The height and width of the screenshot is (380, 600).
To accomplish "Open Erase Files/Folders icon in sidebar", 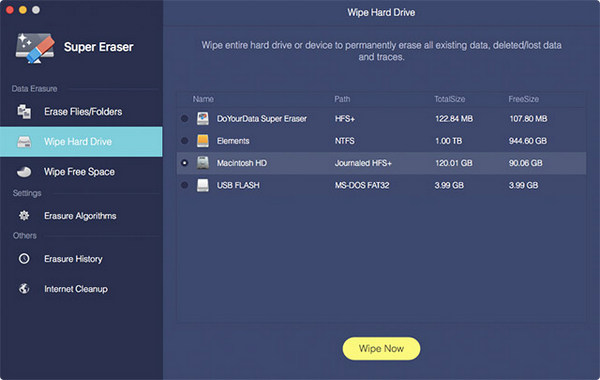I will pyautogui.click(x=24, y=111).
